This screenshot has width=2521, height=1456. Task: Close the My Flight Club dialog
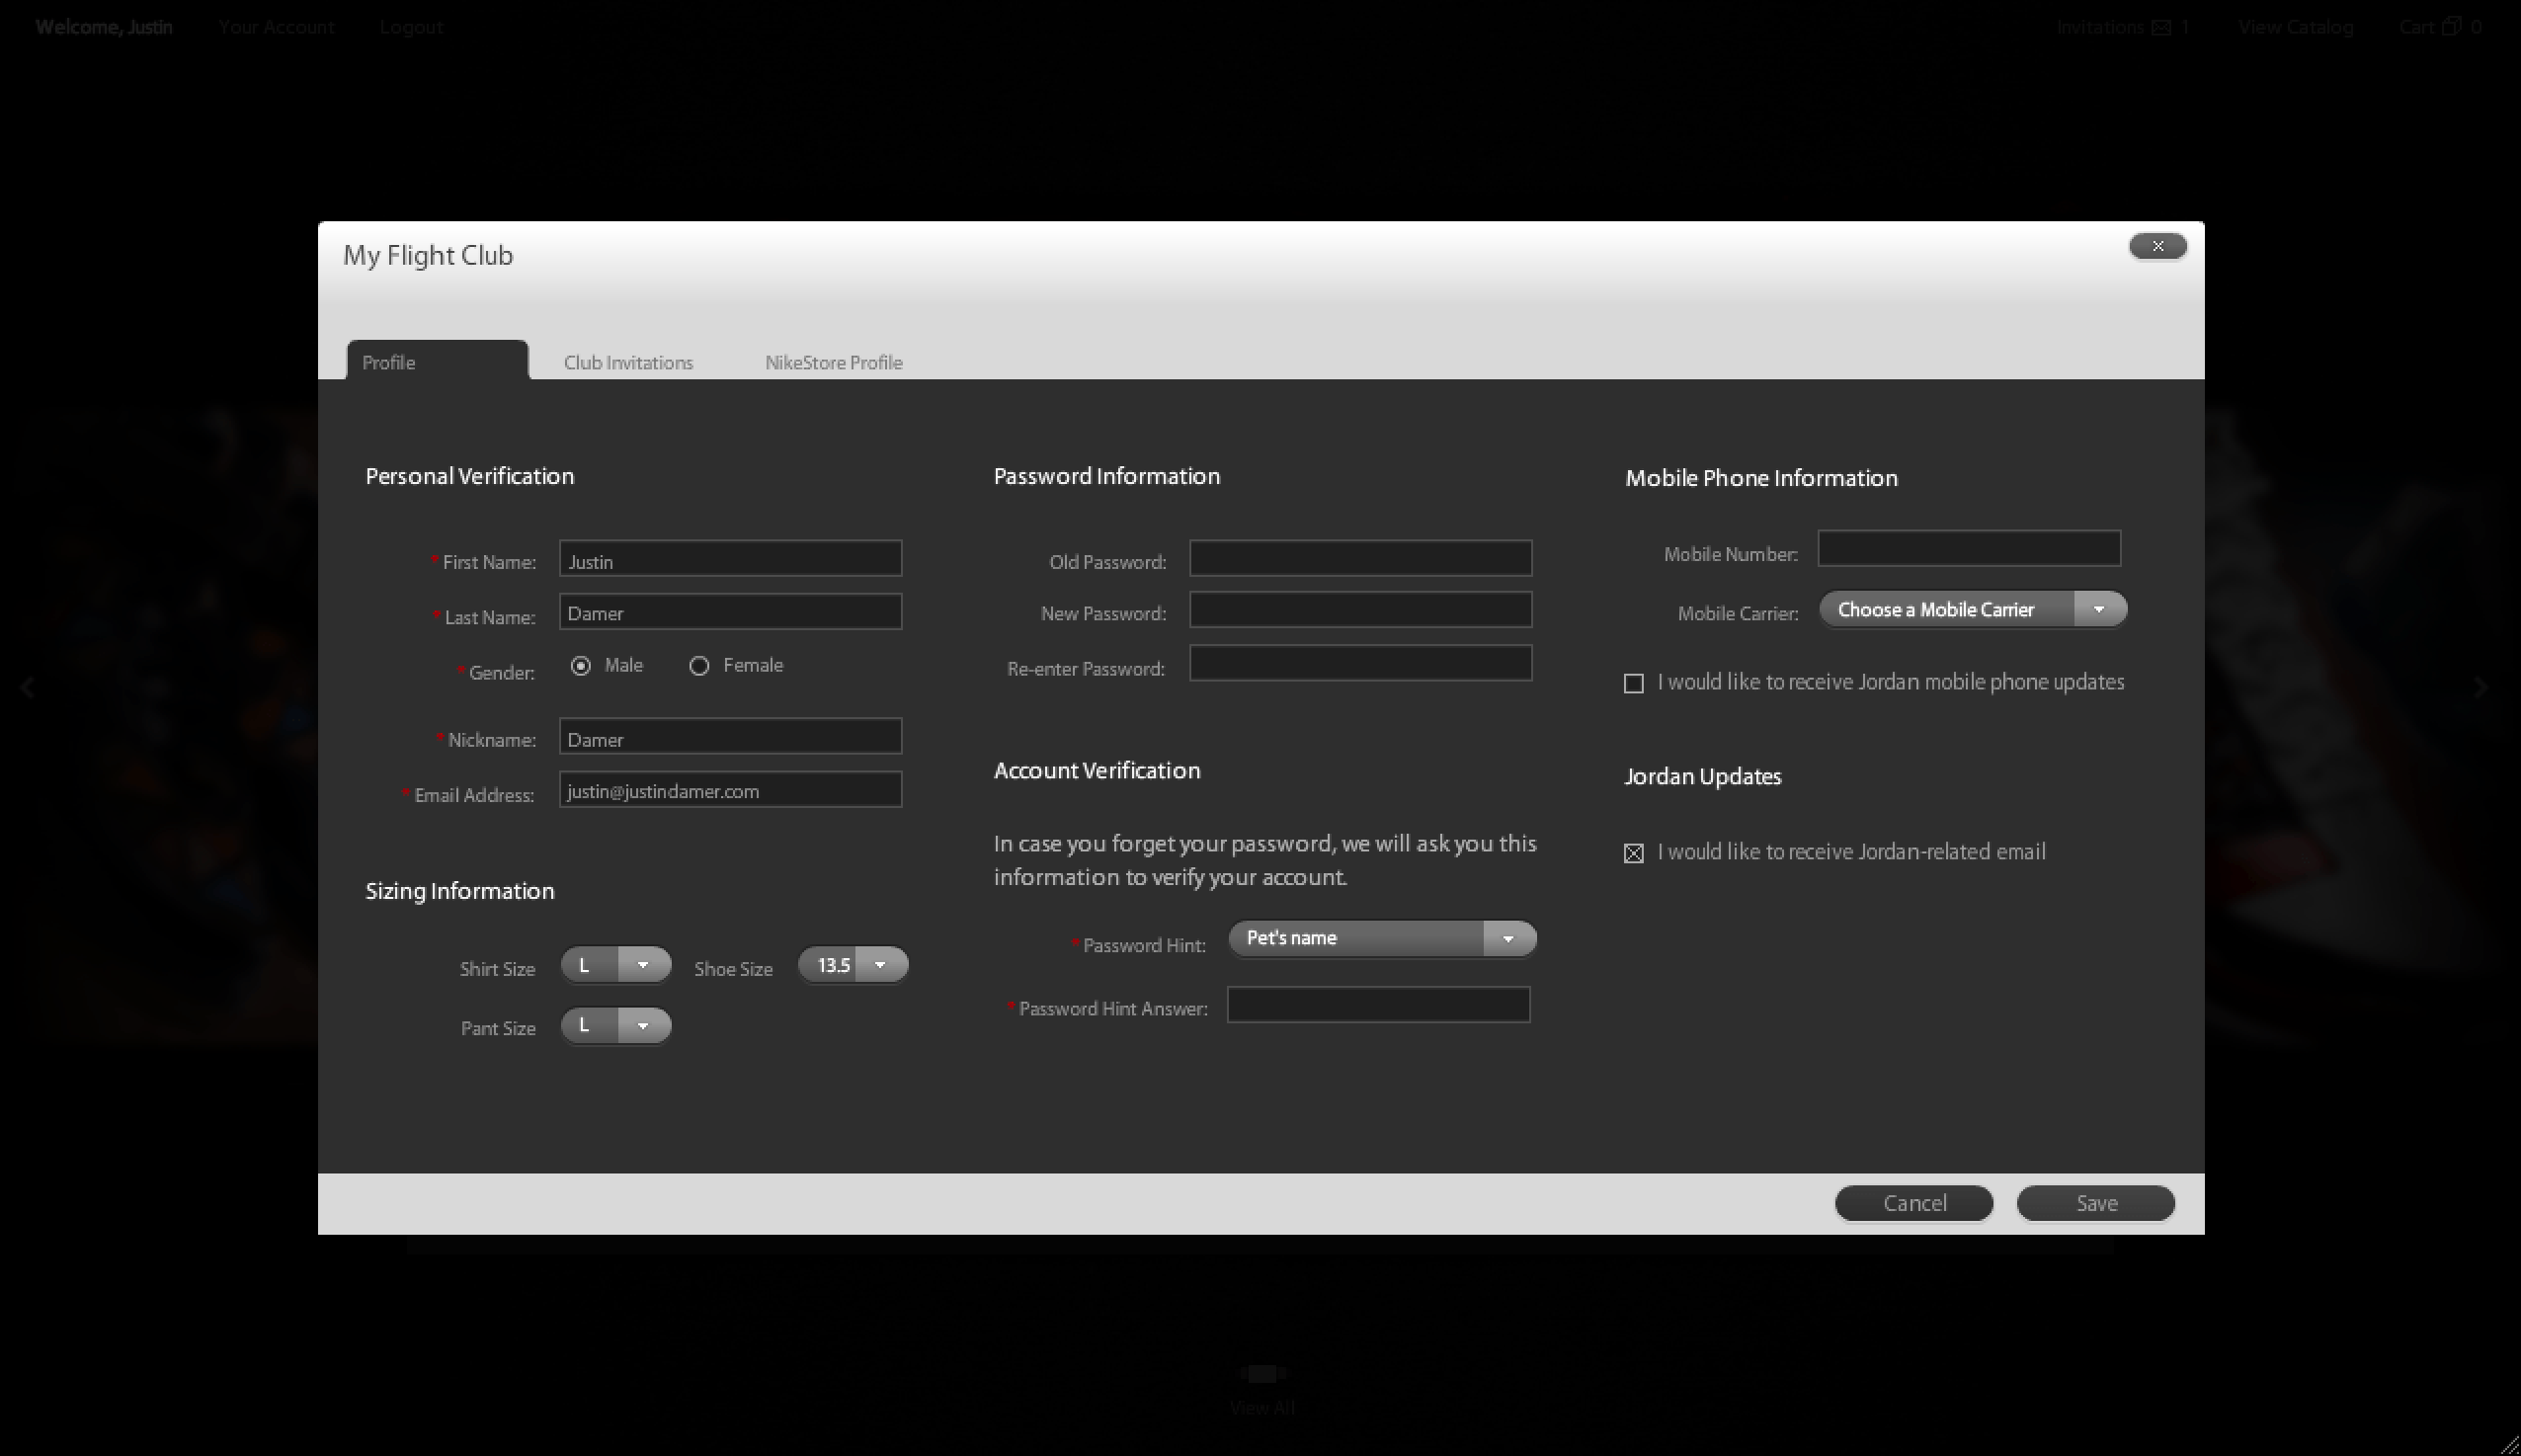(x=2157, y=246)
